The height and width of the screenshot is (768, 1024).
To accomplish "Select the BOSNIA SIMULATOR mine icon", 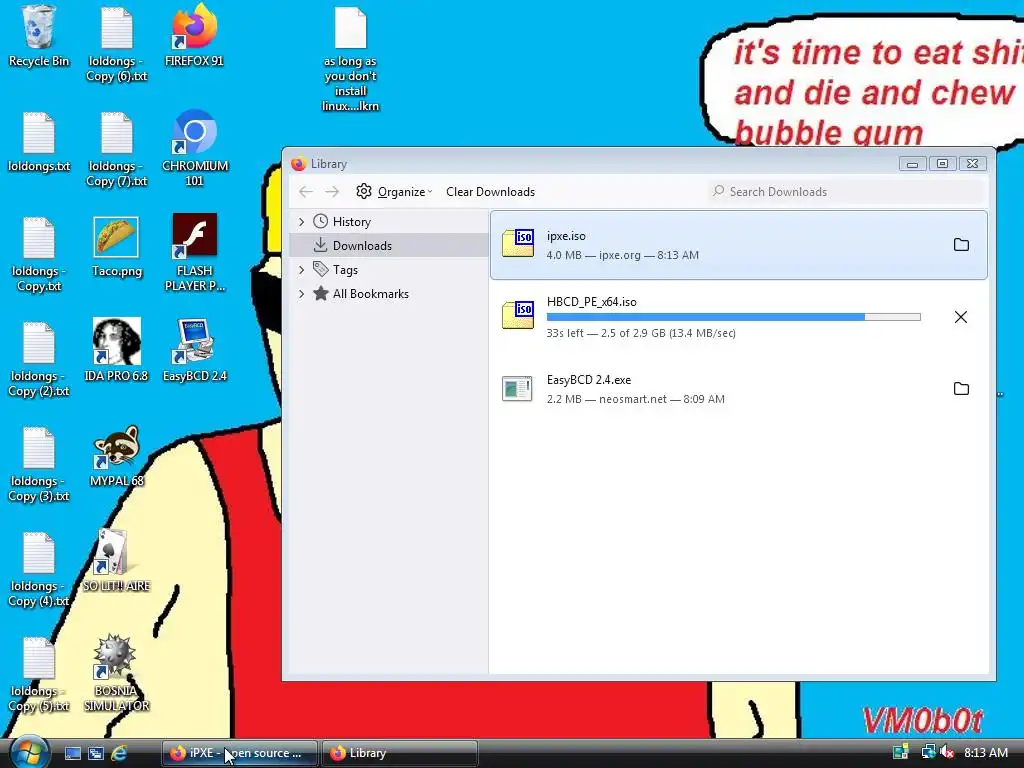I will [116, 673].
